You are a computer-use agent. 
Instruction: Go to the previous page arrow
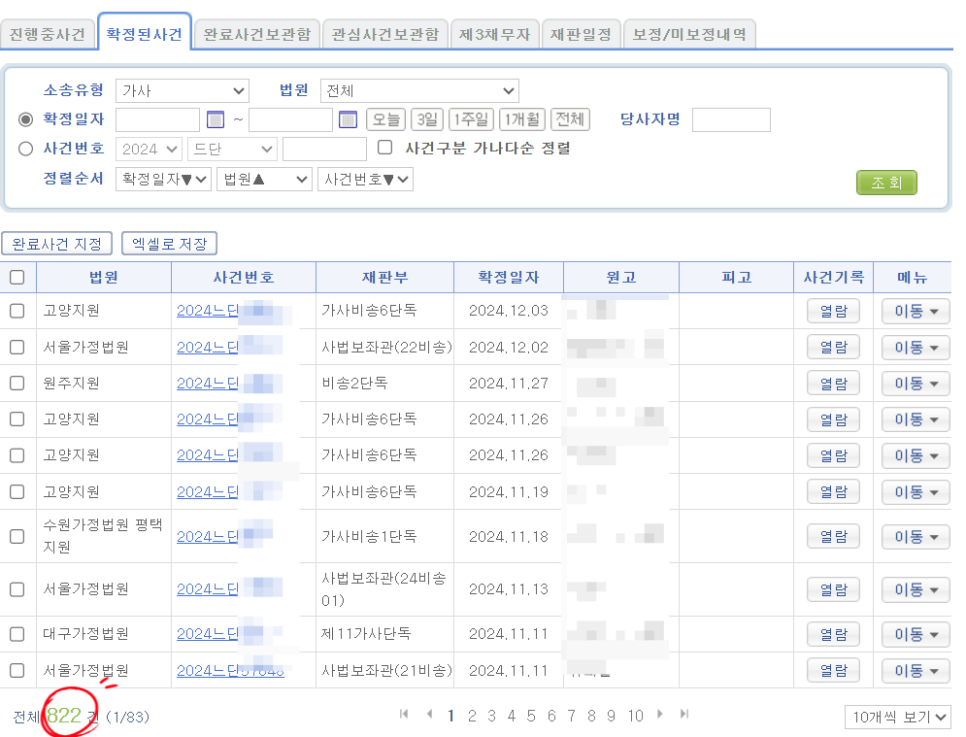[429, 714]
